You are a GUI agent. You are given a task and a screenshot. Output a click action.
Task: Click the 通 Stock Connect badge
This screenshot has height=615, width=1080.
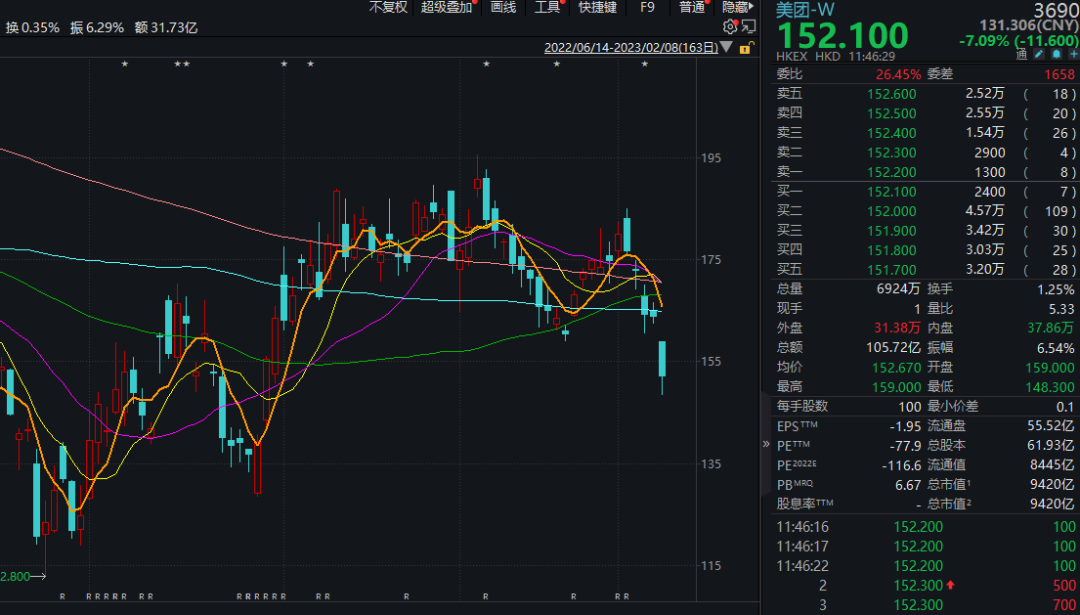(1021, 55)
